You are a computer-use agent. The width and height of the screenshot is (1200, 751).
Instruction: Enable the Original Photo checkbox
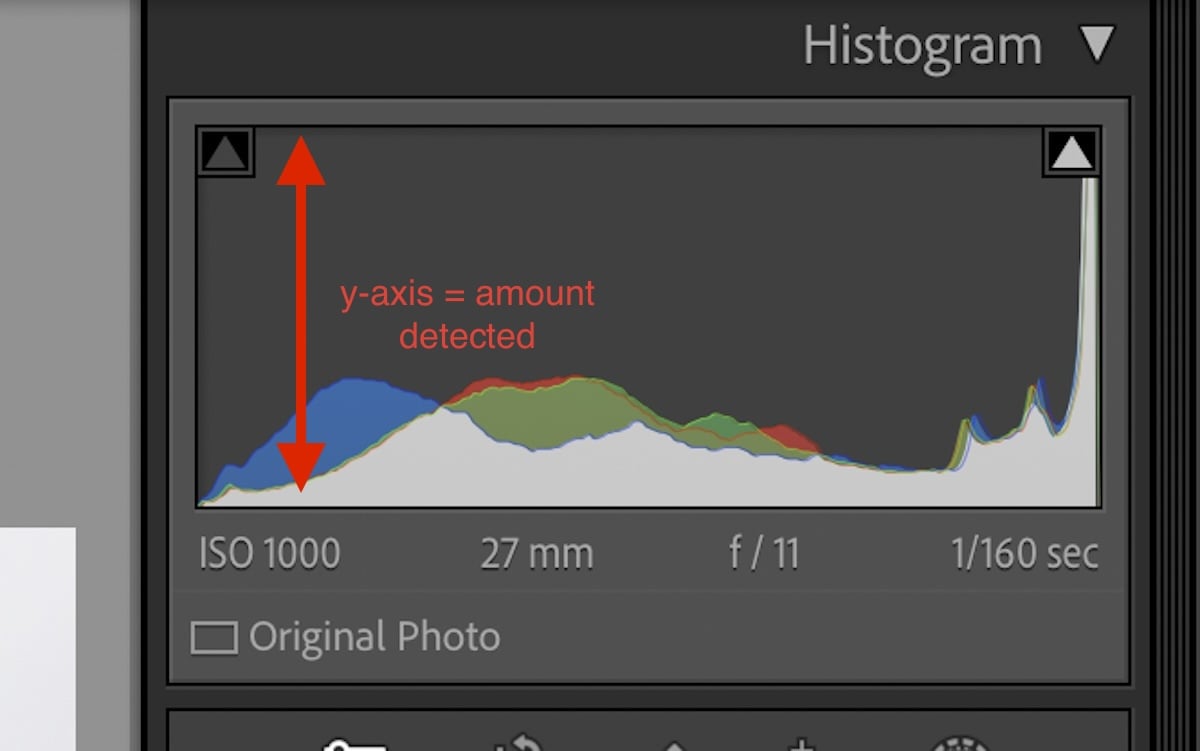[215, 636]
